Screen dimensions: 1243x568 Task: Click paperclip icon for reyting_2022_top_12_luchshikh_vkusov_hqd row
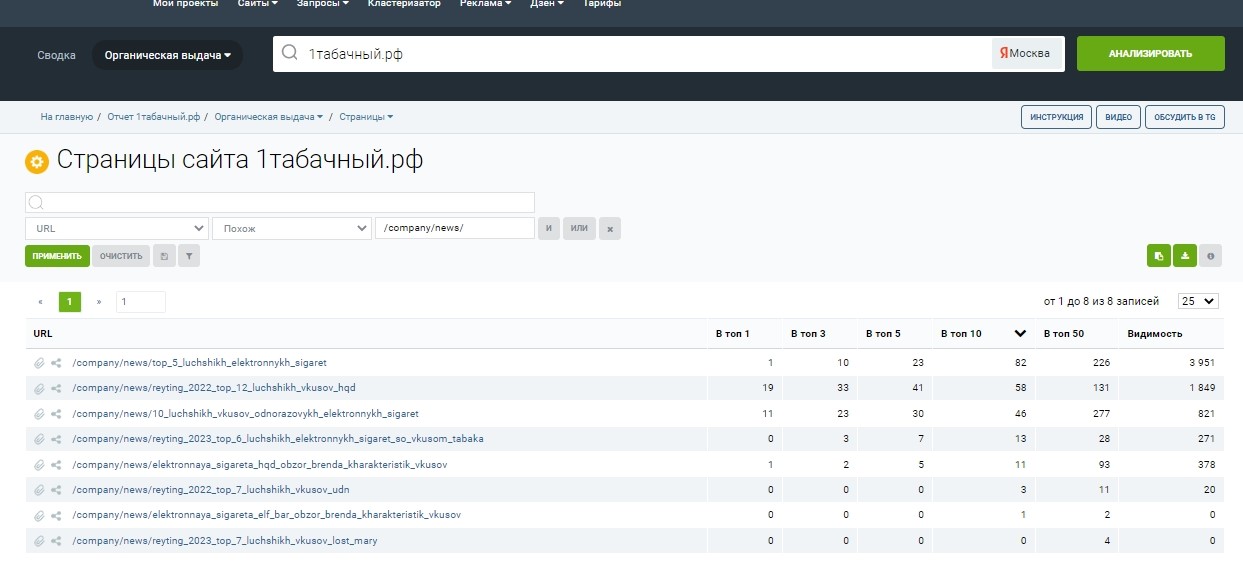(39, 388)
